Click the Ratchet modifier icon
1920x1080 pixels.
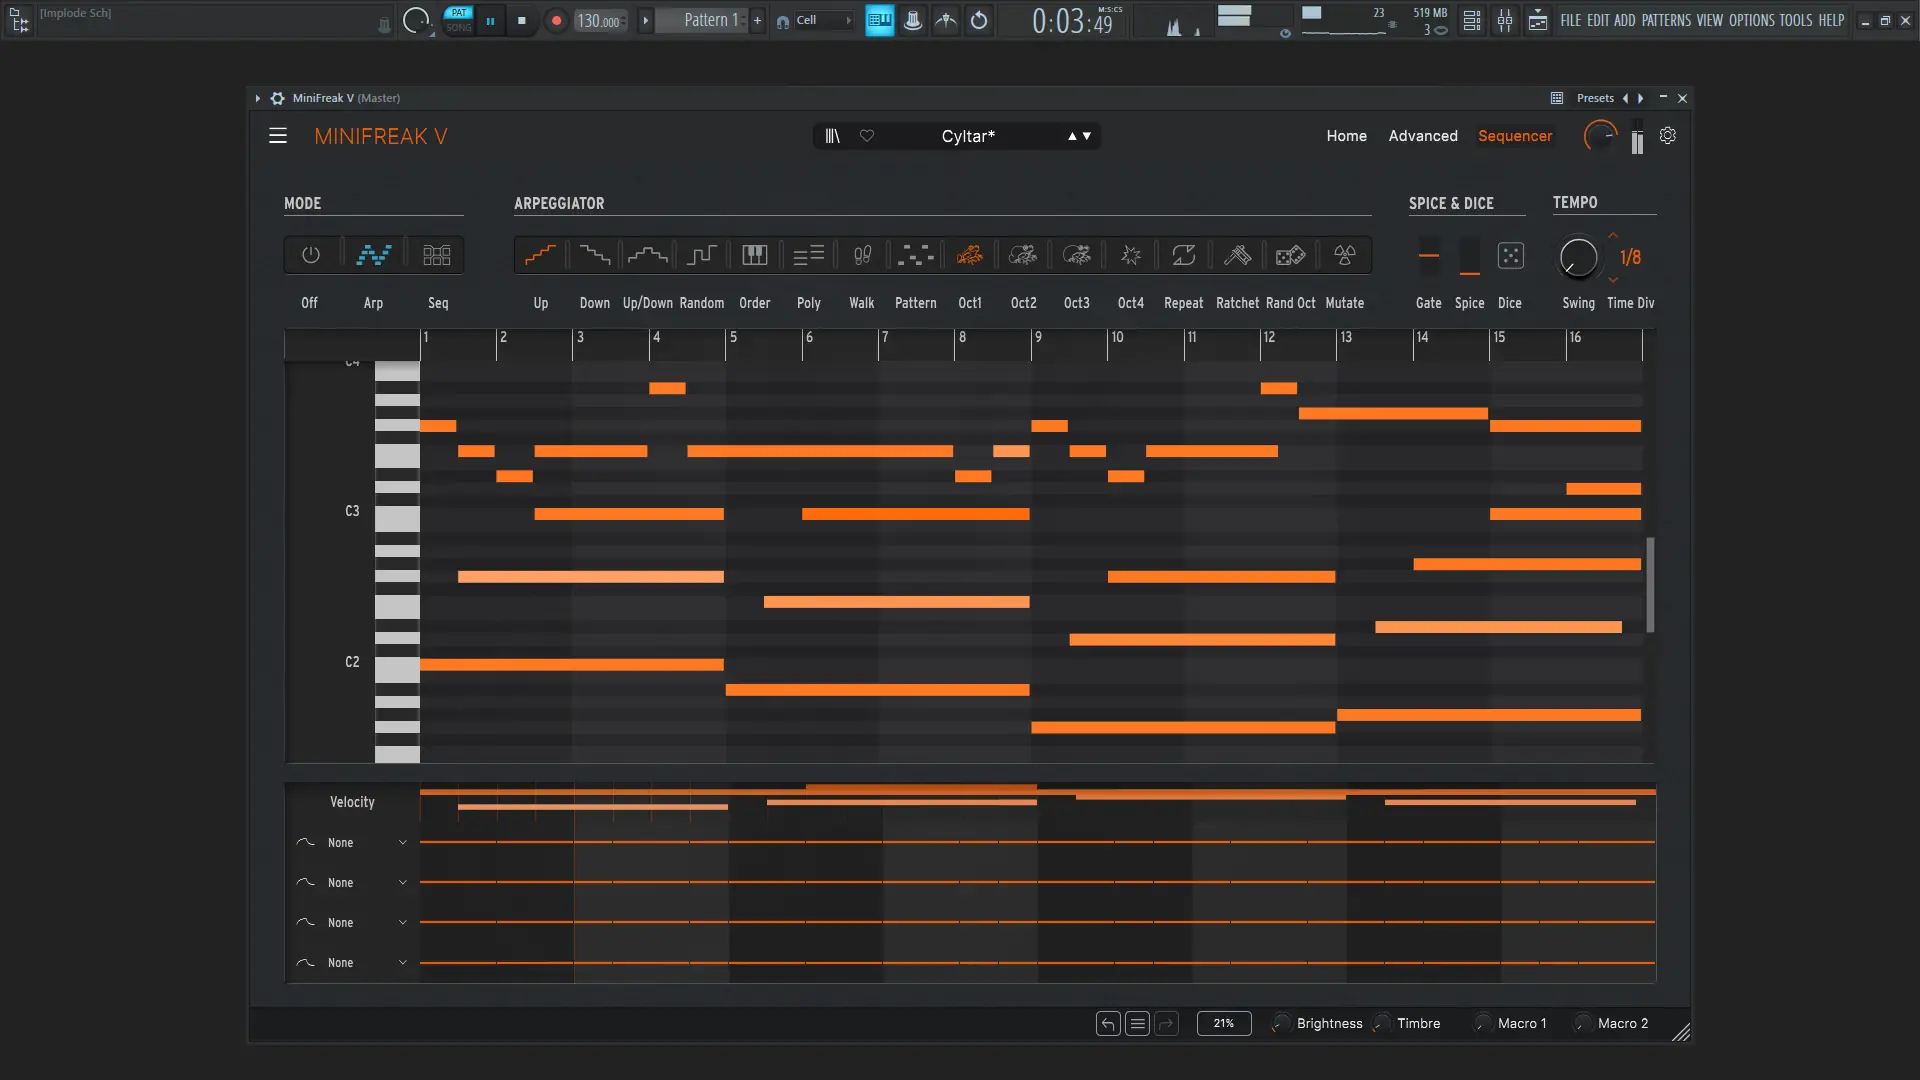pos(1237,255)
